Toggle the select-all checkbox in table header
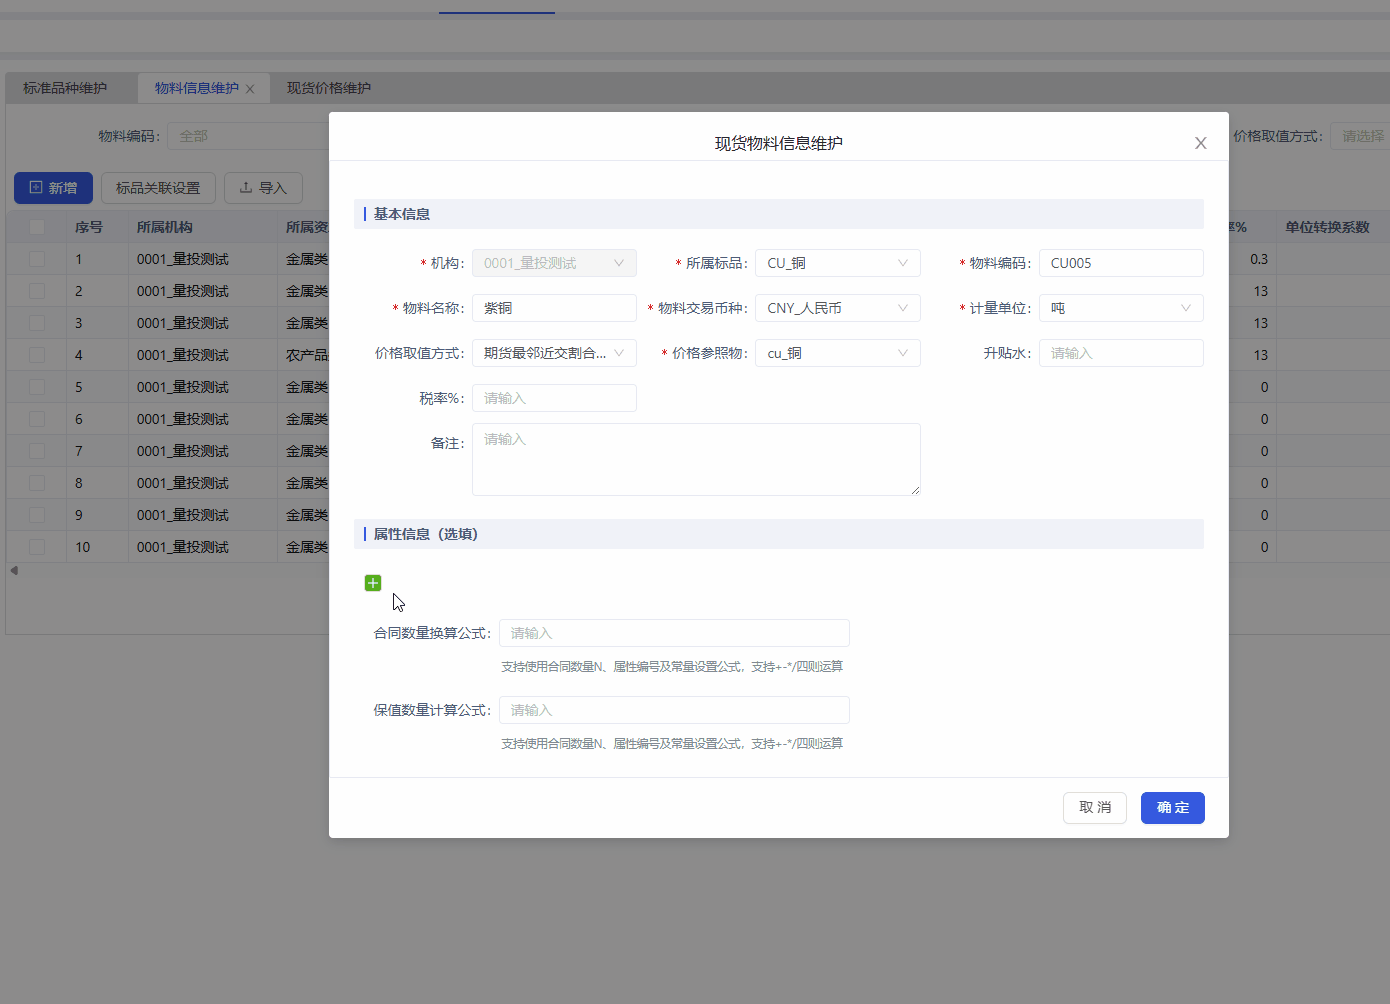 (37, 227)
